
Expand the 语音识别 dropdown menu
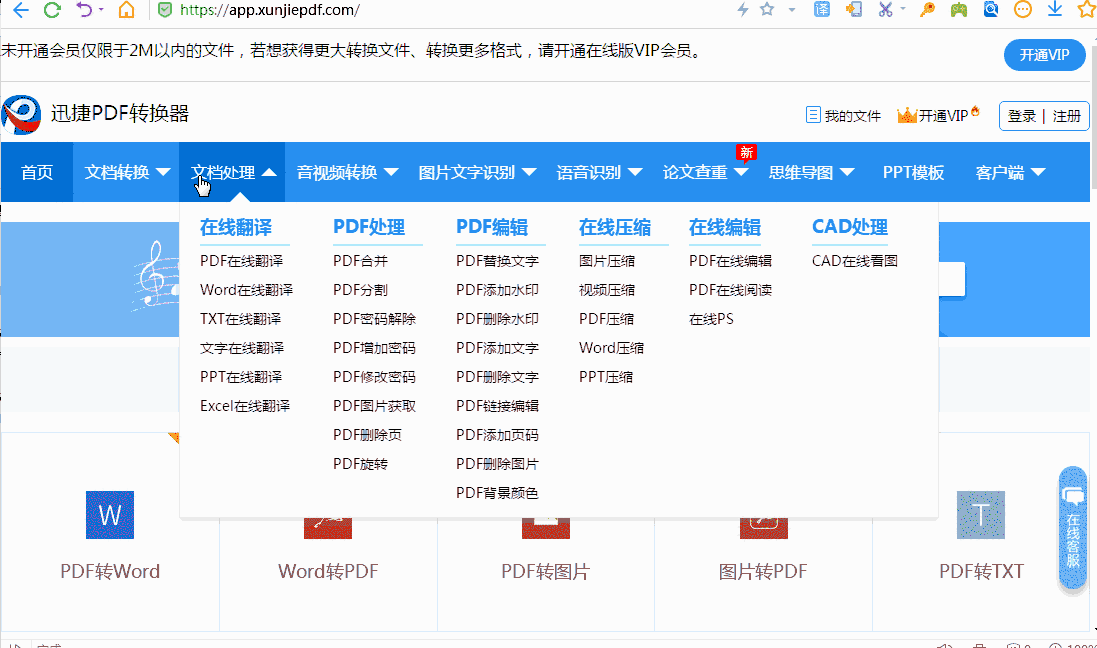tap(599, 172)
